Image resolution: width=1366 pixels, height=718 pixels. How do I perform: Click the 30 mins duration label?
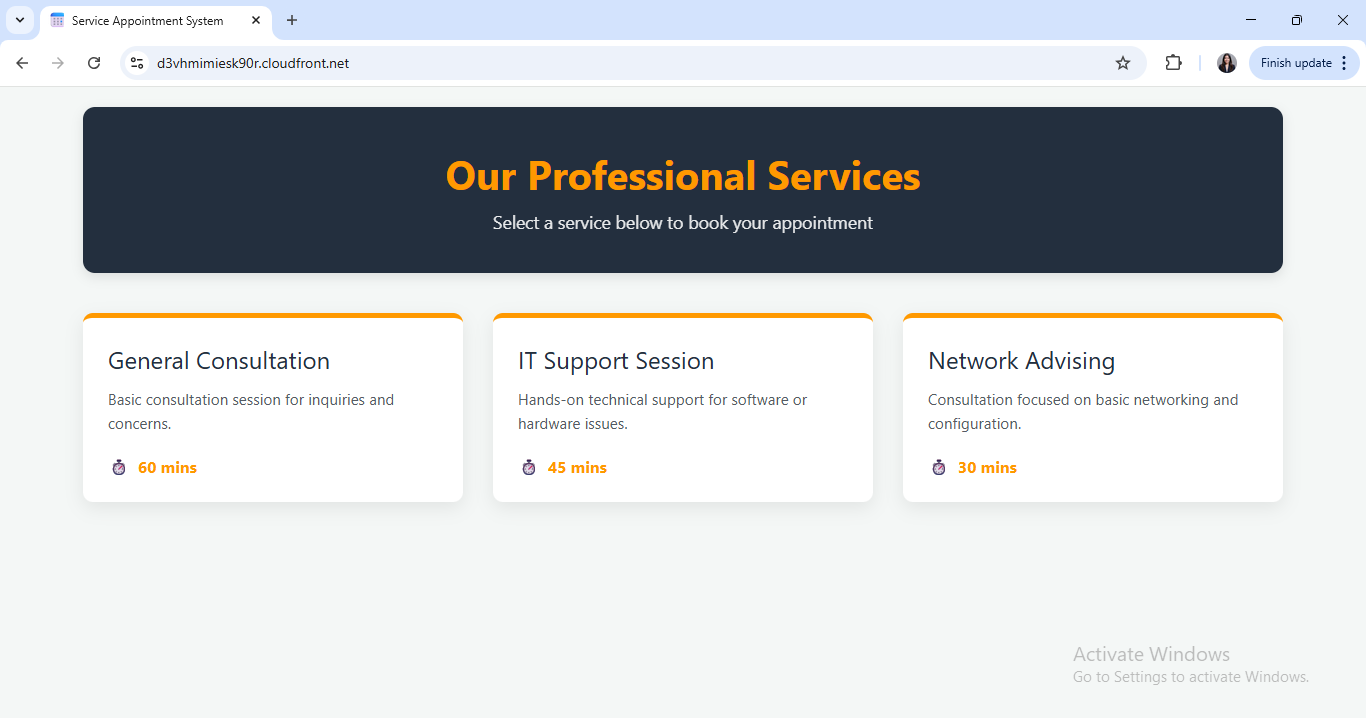click(x=987, y=468)
